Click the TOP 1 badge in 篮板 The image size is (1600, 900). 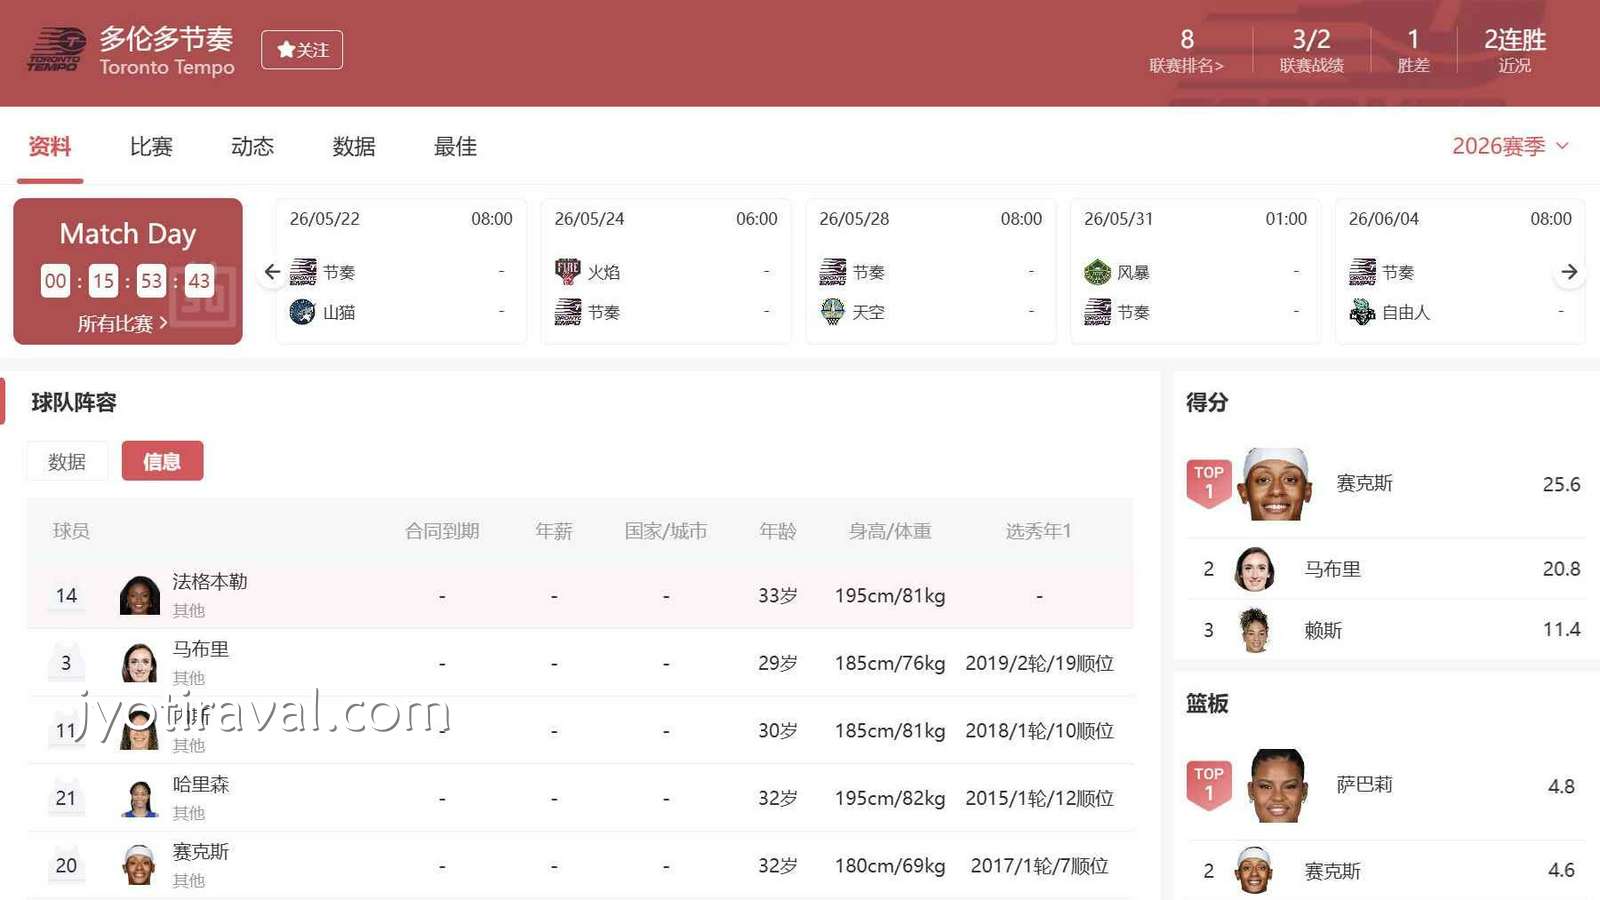[x=1208, y=784]
